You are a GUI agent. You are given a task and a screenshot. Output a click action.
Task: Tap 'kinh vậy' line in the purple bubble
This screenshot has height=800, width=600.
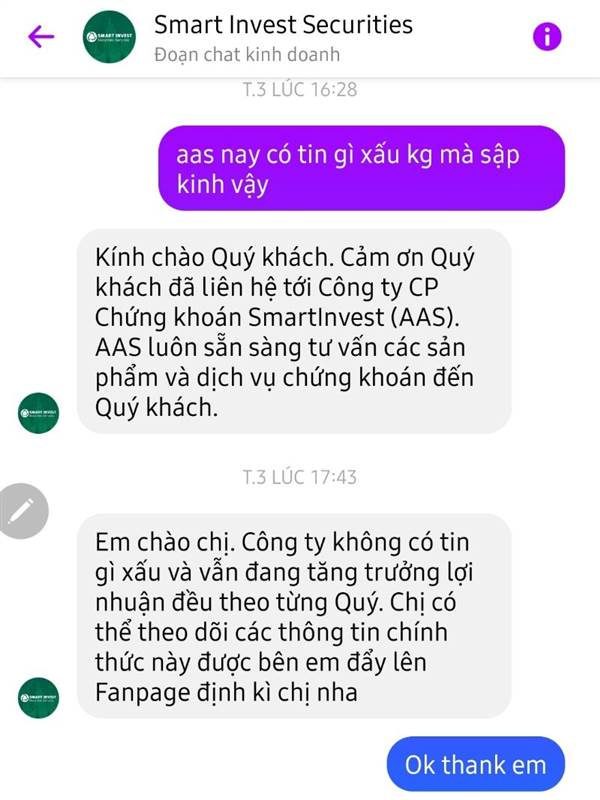[x=222, y=185]
